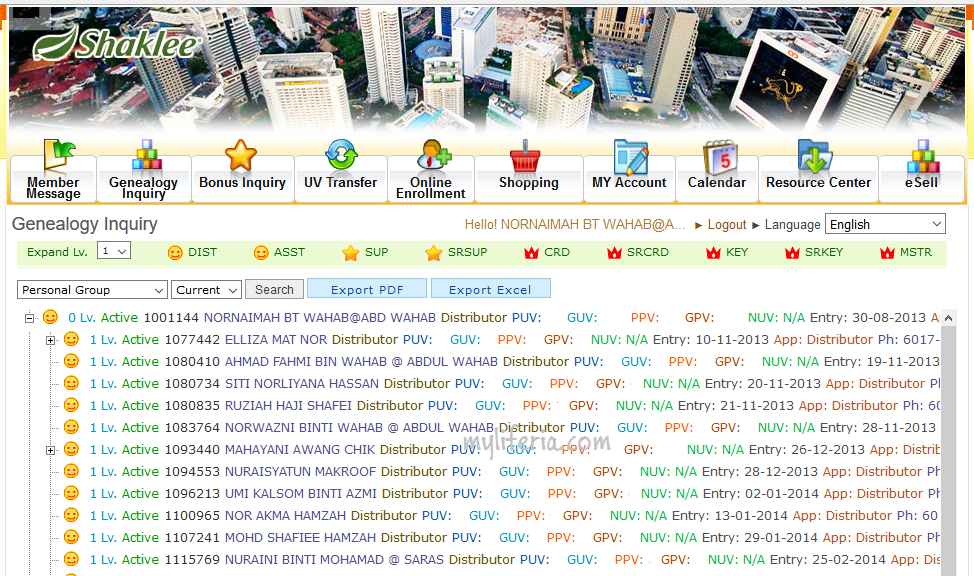This screenshot has width=974, height=576.
Task: Open the Current period dropdown
Action: click(x=206, y=290)
